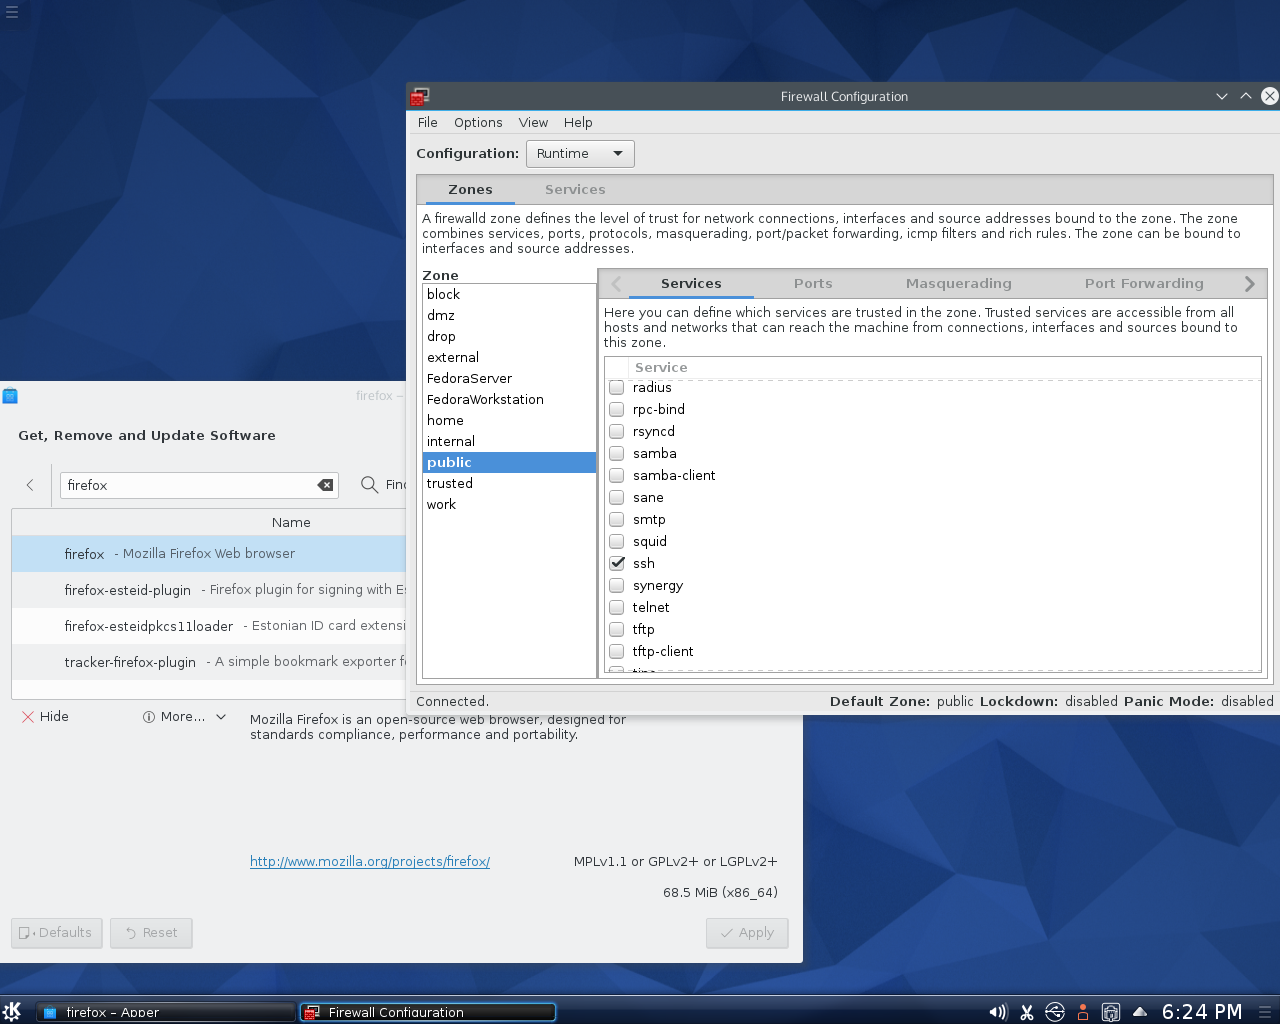Open the Configuration Runtime dropdown
1280x1024 pixels.
tap(580, 153)
